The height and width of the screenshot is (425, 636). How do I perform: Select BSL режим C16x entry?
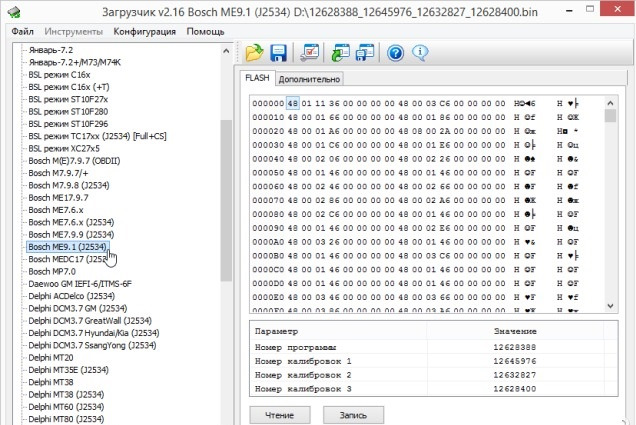pyautogui.click(x=59, y=75)
